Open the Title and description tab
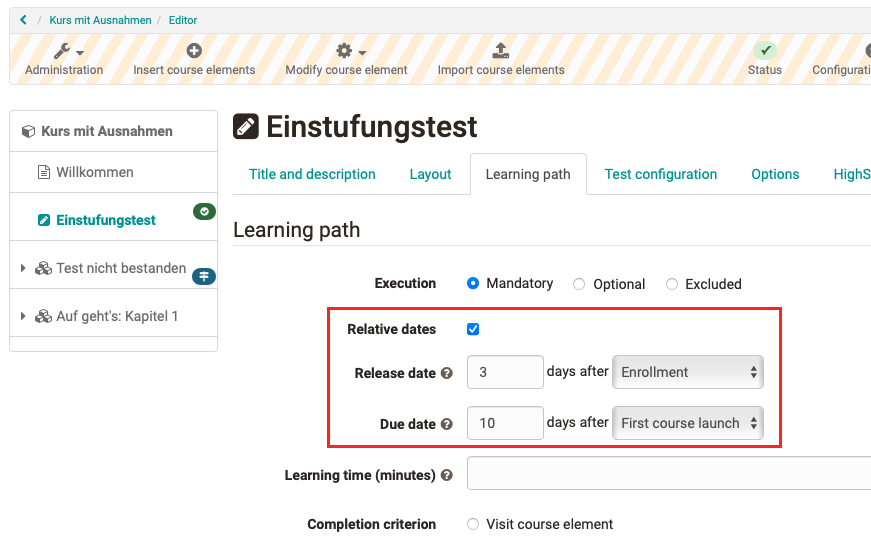 pyautogui.click(x=312, y=174)
